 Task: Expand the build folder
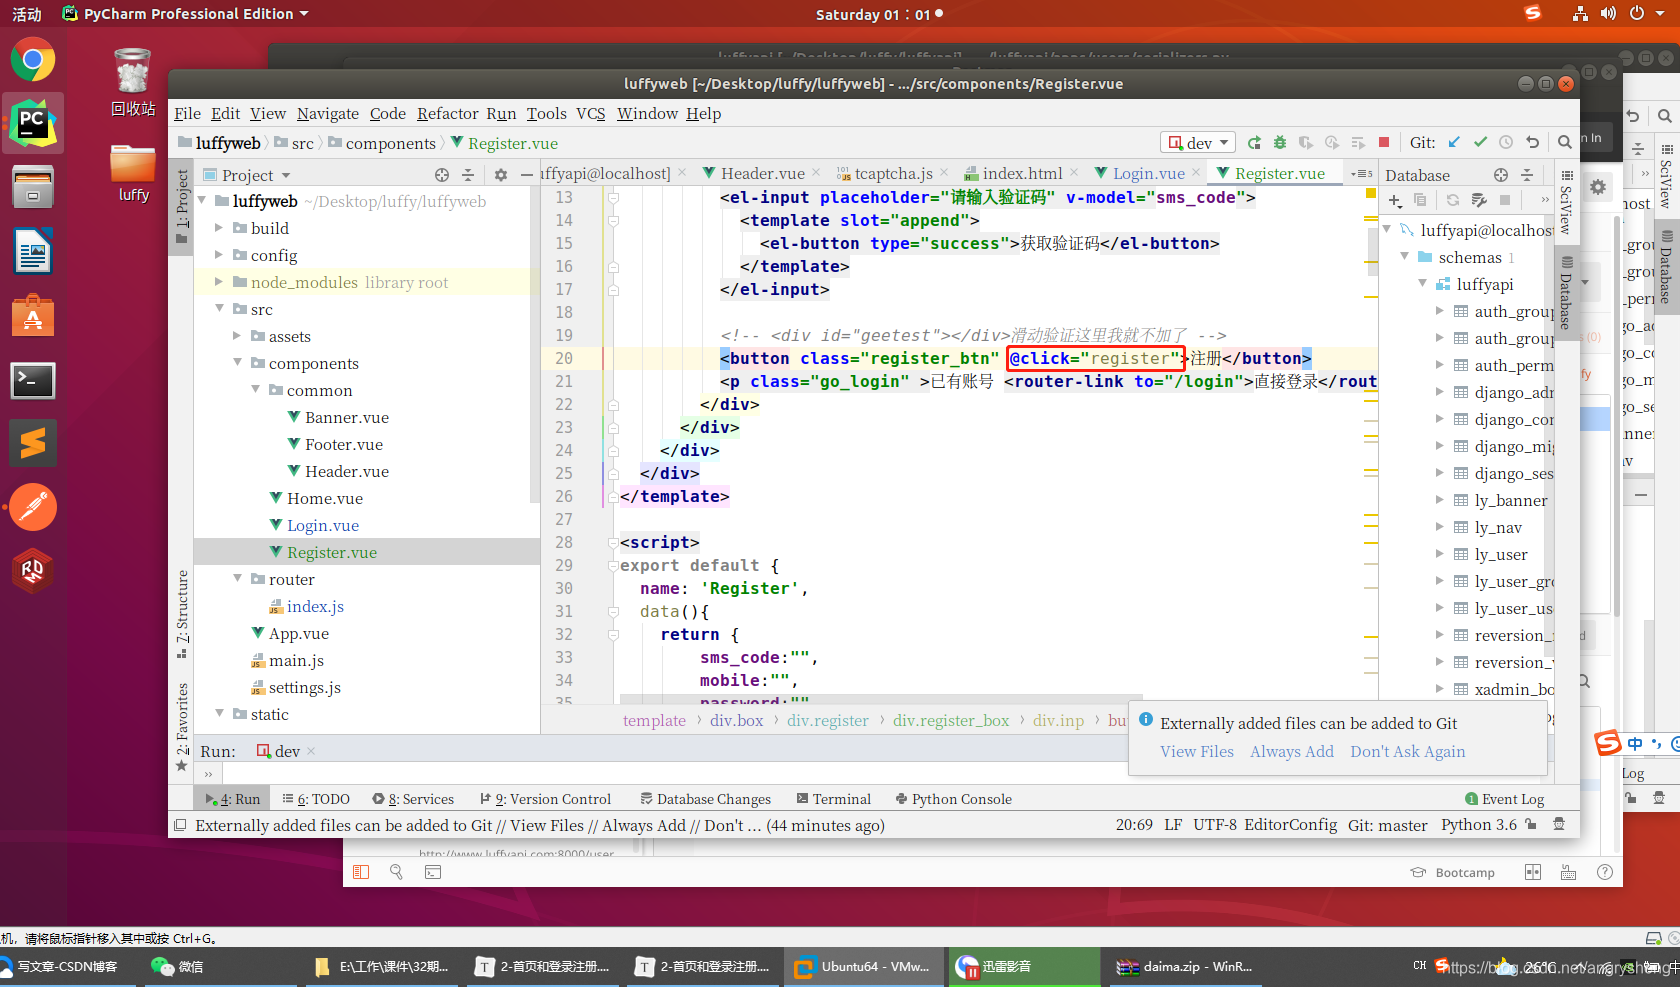(x=219, y=228)
